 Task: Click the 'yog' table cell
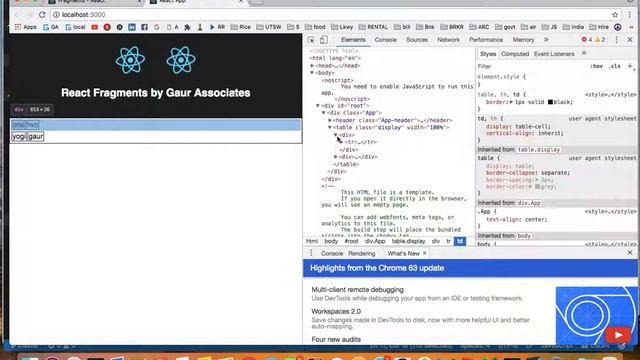[18, 136]
